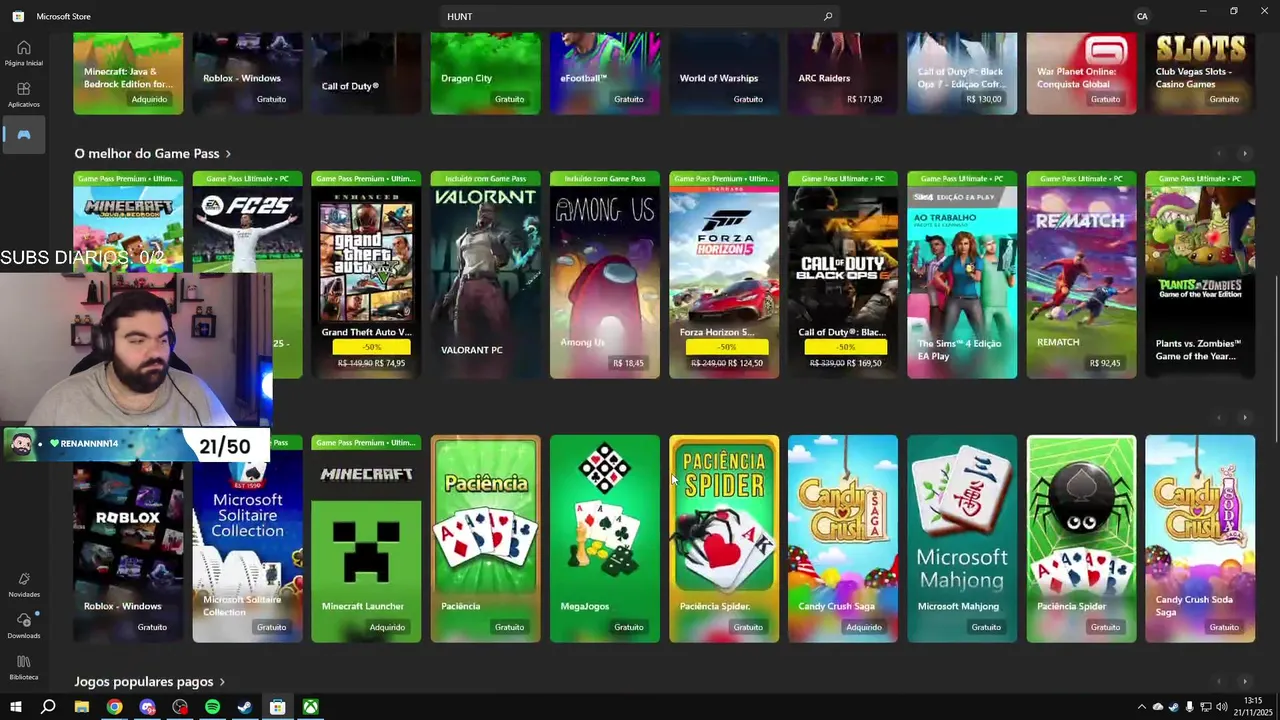
Task: Open the War Planet Online card
Action: (x=1081, y=73)
